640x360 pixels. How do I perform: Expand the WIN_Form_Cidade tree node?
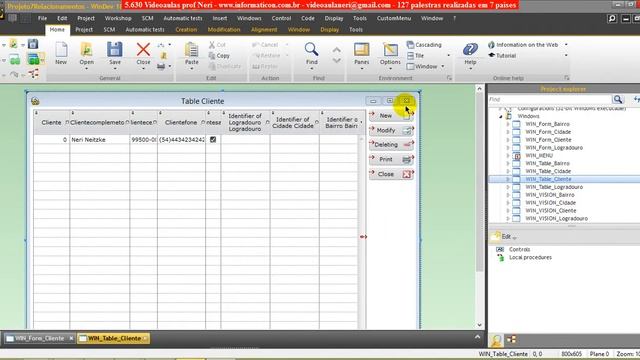point(508,132)
